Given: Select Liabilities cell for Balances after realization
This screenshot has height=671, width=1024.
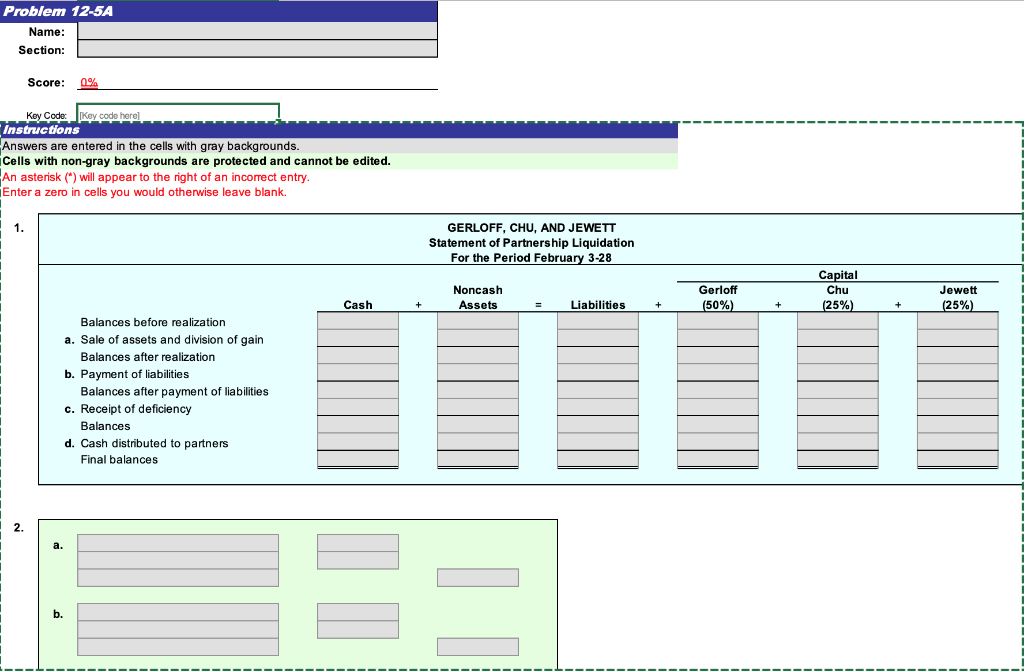Looking at the screenshot, I should (598, 355).
